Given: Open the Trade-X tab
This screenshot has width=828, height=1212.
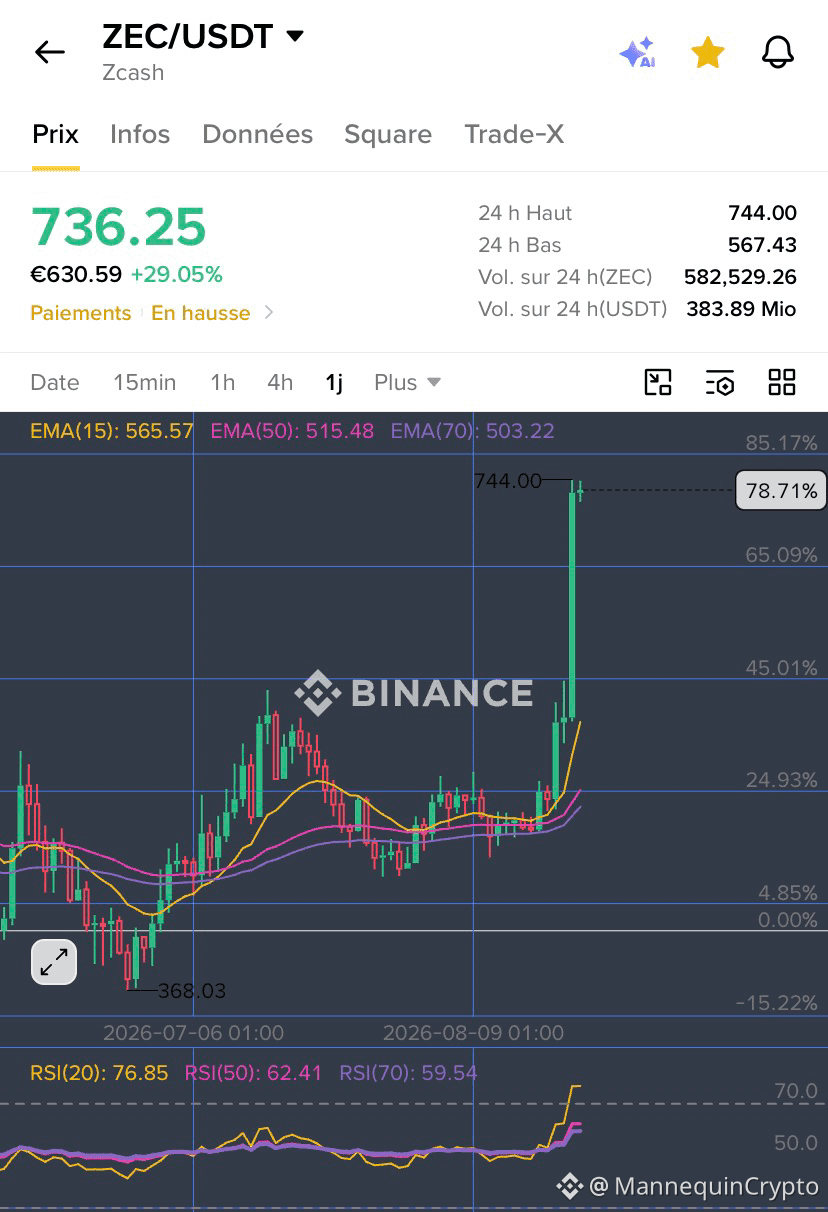Looking at the screenshot, I should 514,134.
